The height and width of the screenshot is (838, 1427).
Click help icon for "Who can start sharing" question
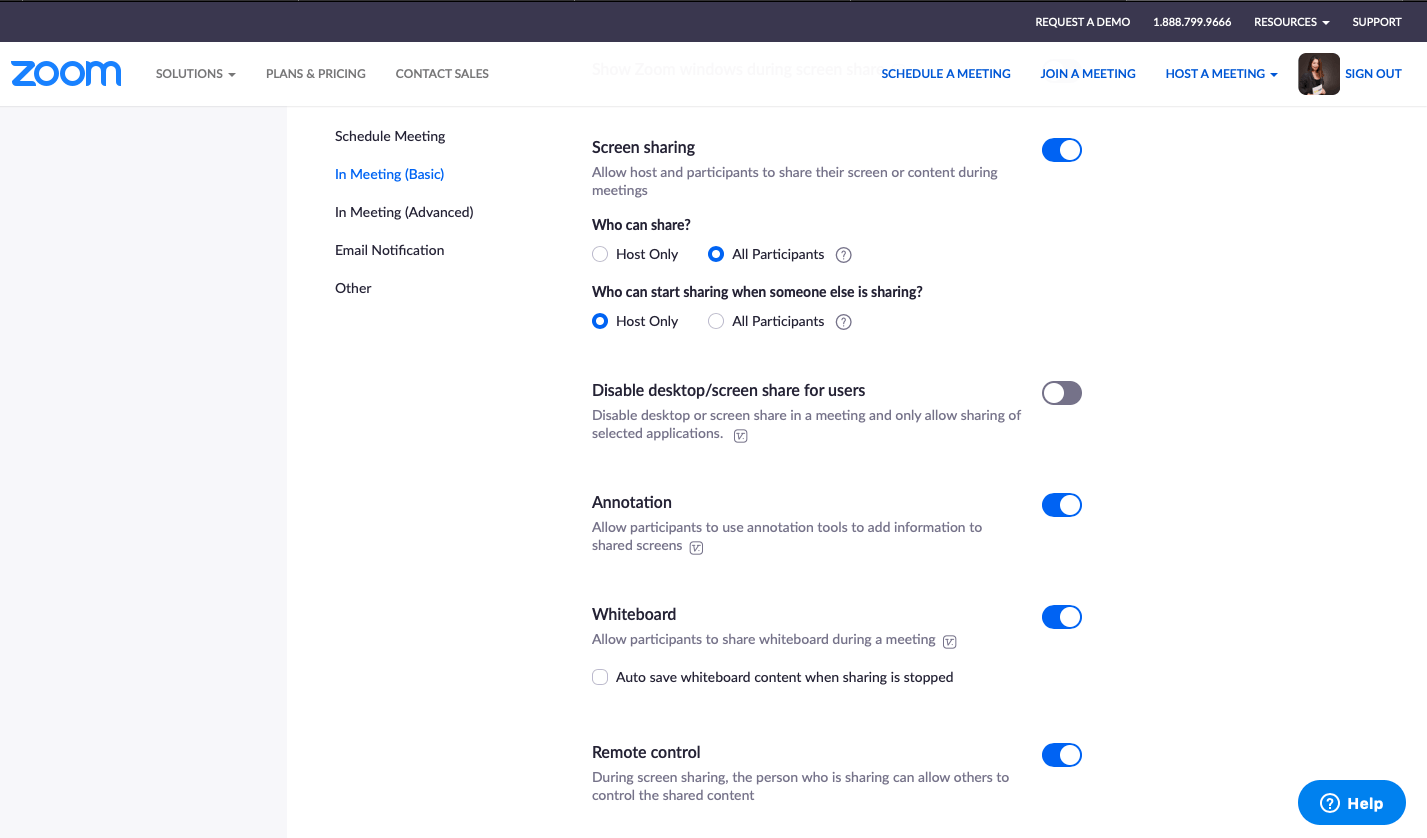(843, 321)
